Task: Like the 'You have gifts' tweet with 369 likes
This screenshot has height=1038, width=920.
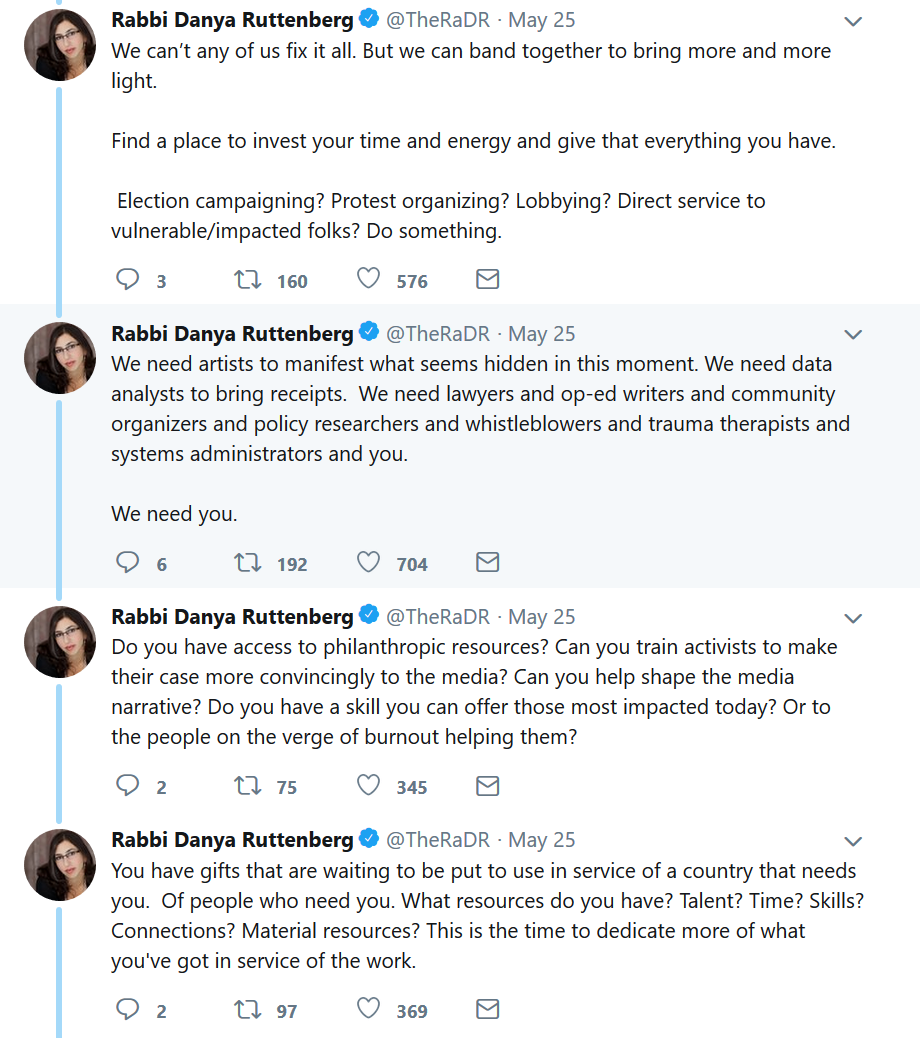Action: [369, 1010]
